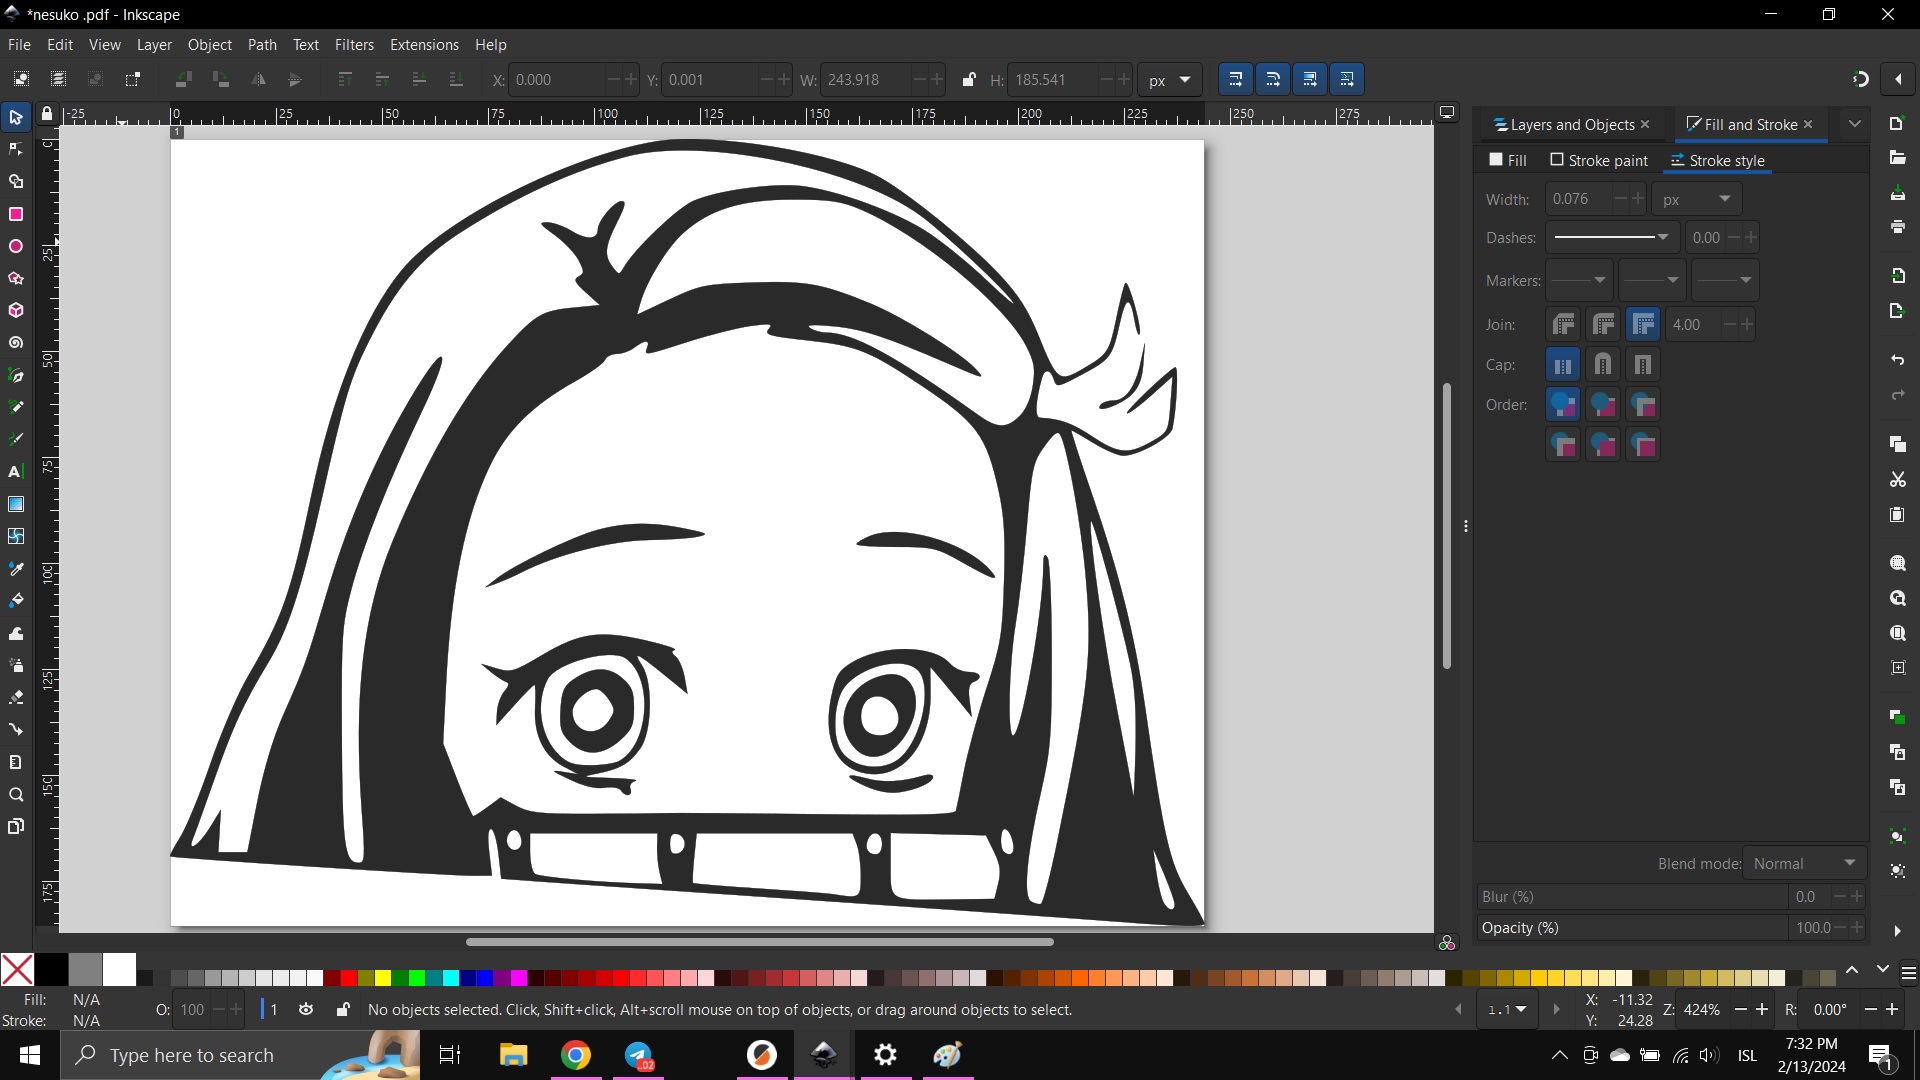The height and width of the screenshot is (1080, 1920).
Task: Open the Path menu
Action: tap(262, 45)
